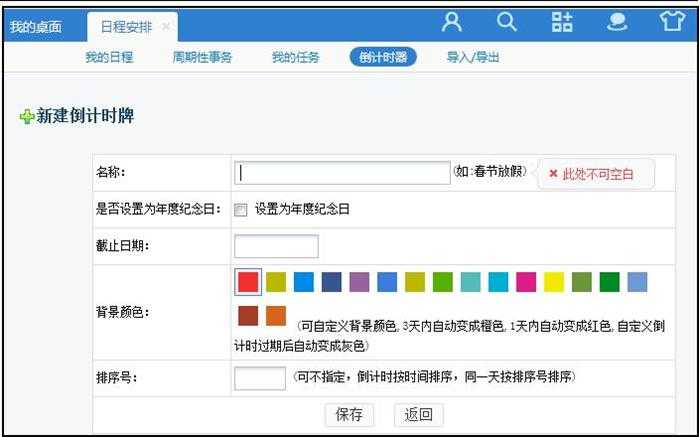699x437 pixels.
Task: Pick the teal color swatch
Action: [x=470, y=282]
